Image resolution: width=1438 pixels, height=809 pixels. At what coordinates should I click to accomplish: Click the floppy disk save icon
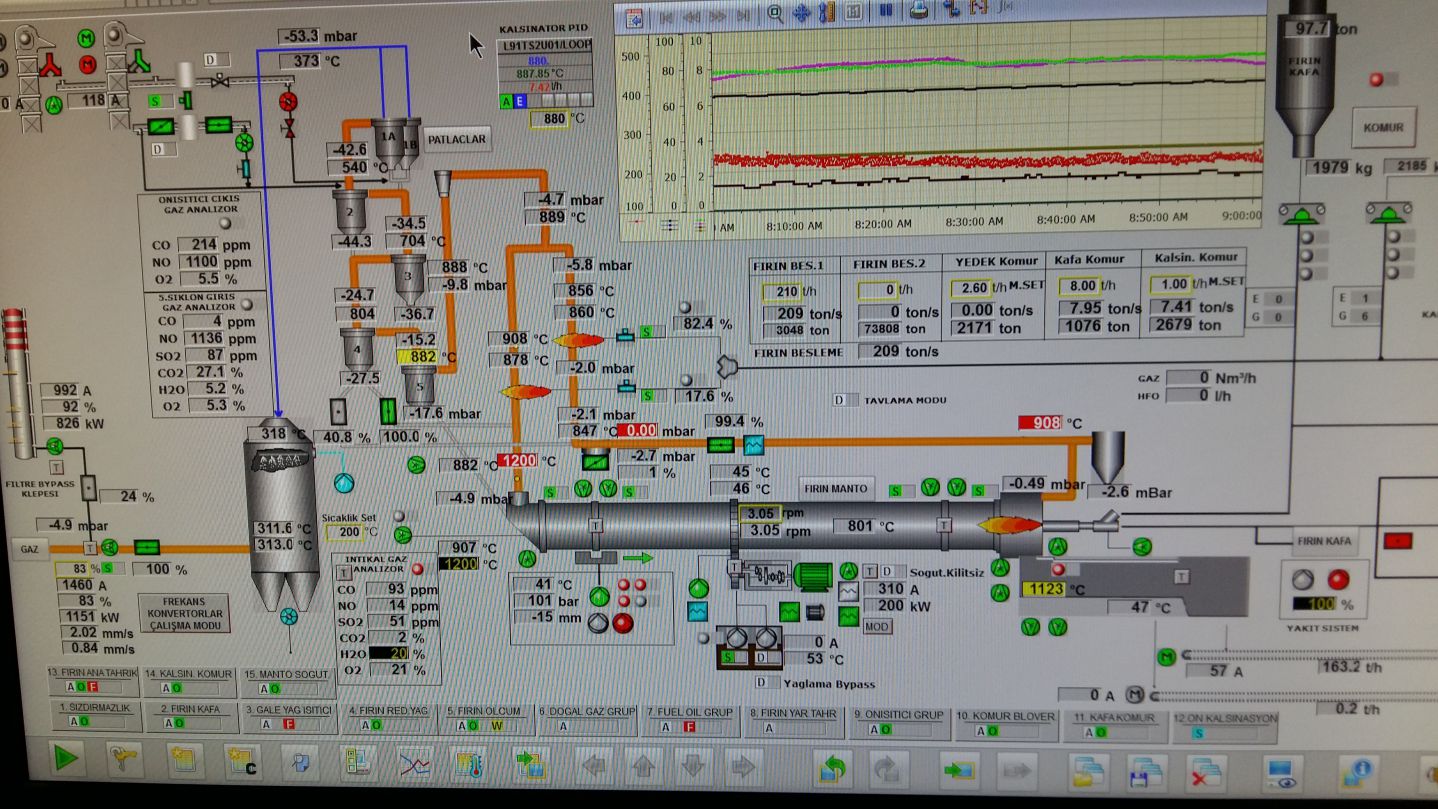(1146, 771)
